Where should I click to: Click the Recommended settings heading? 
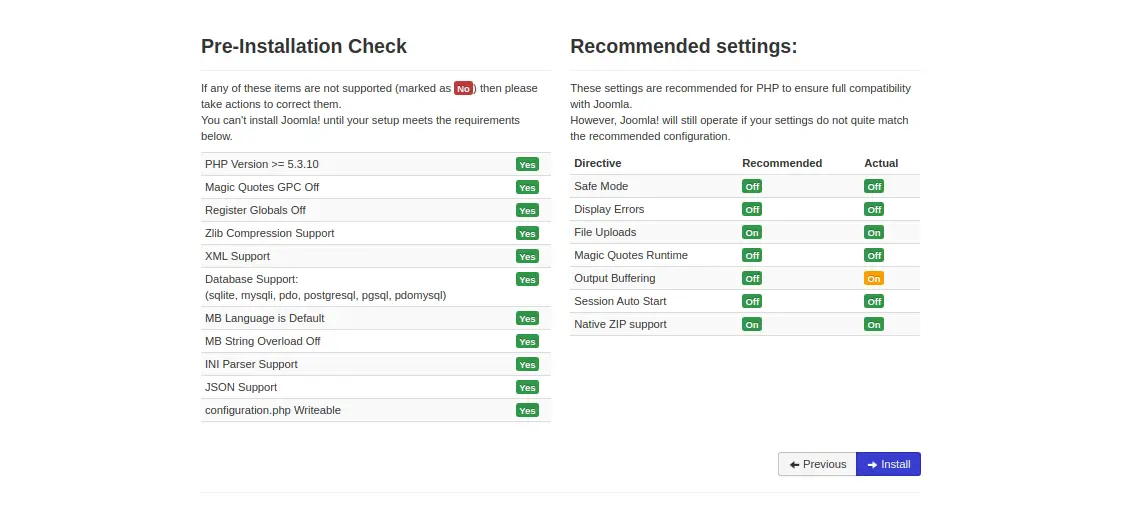[x=684, y=46]
